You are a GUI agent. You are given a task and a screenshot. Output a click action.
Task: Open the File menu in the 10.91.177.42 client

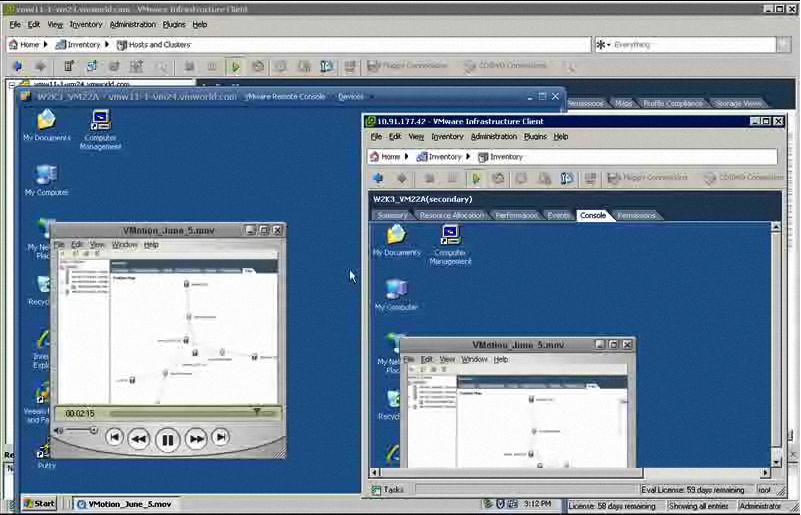376,136
